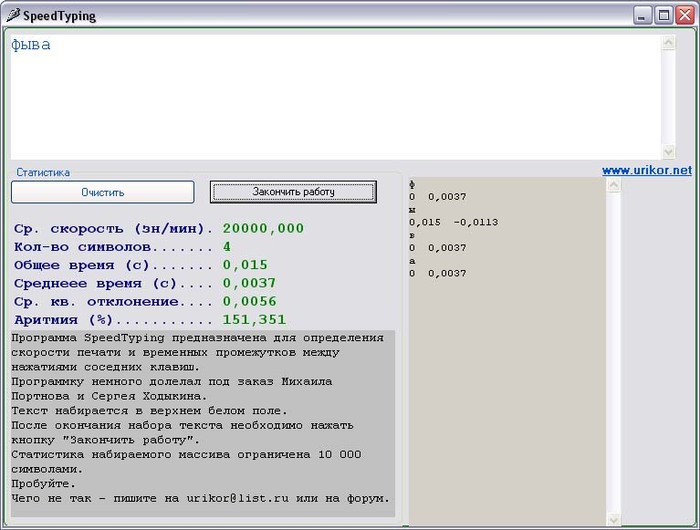
Task: Click the Ср. кв. отклонение value 0,0056
Action: click(x=250, y=301)
